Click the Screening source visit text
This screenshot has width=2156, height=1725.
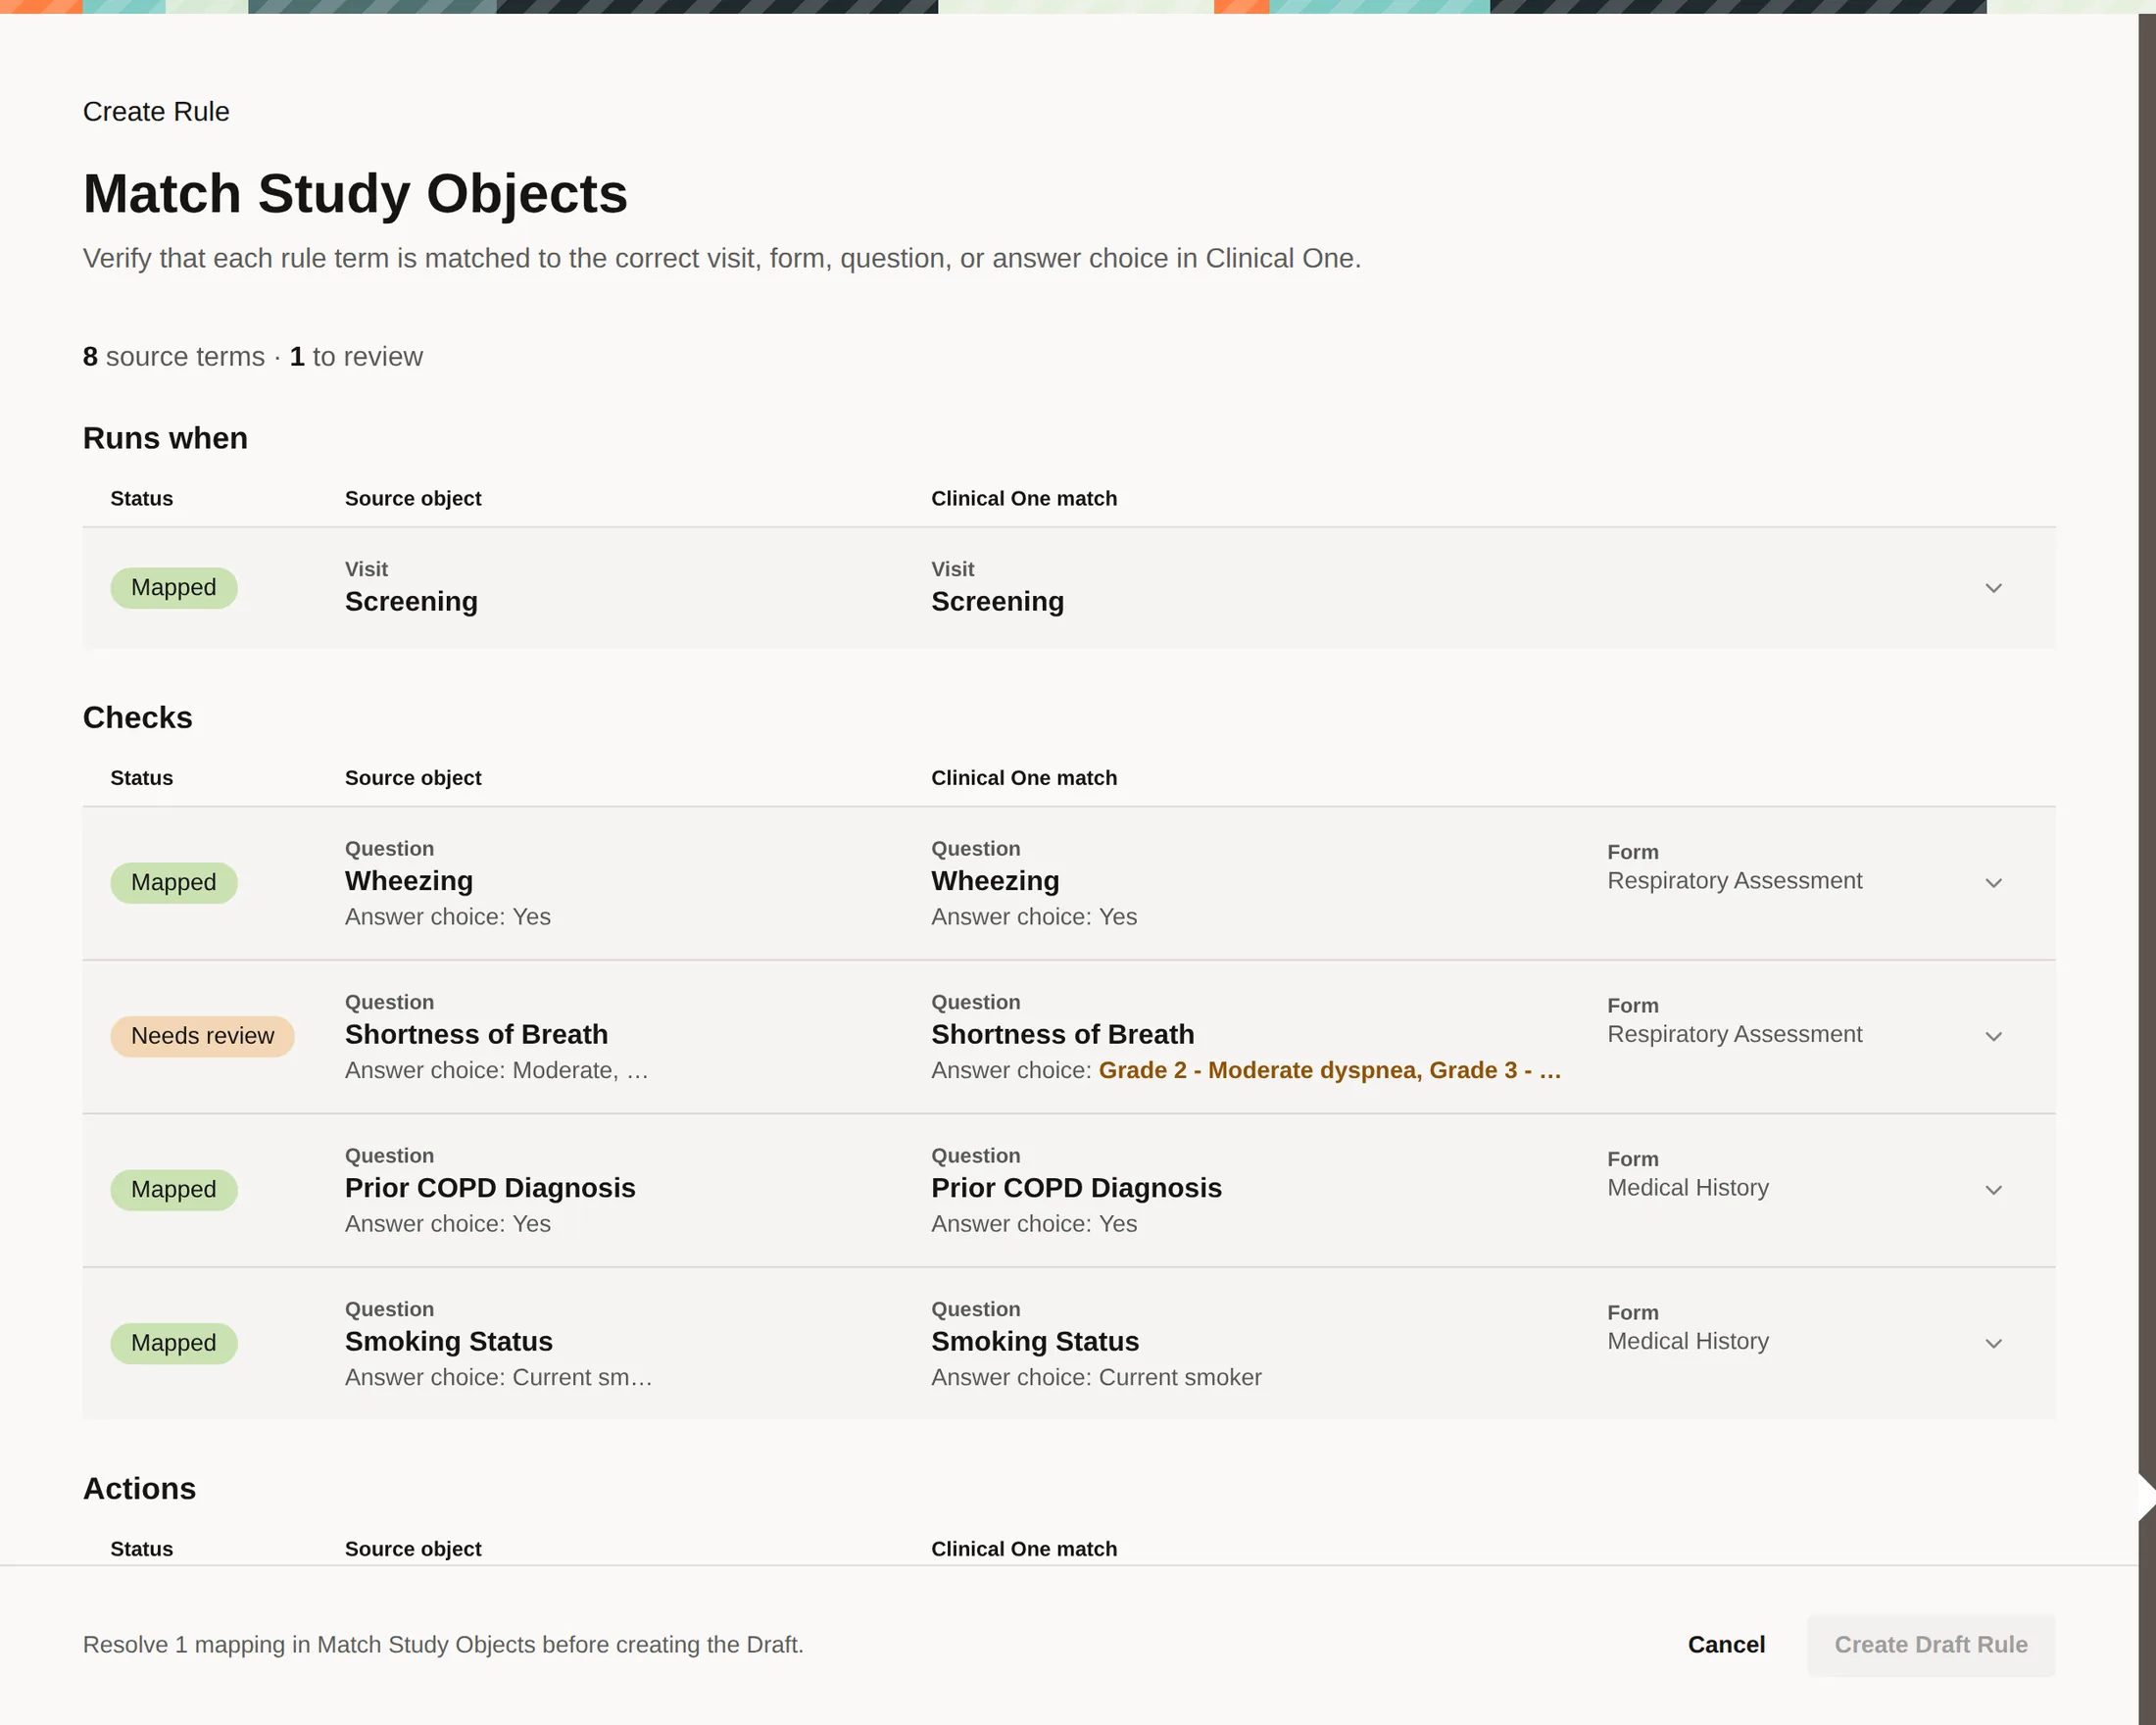[x=411, y=601]
